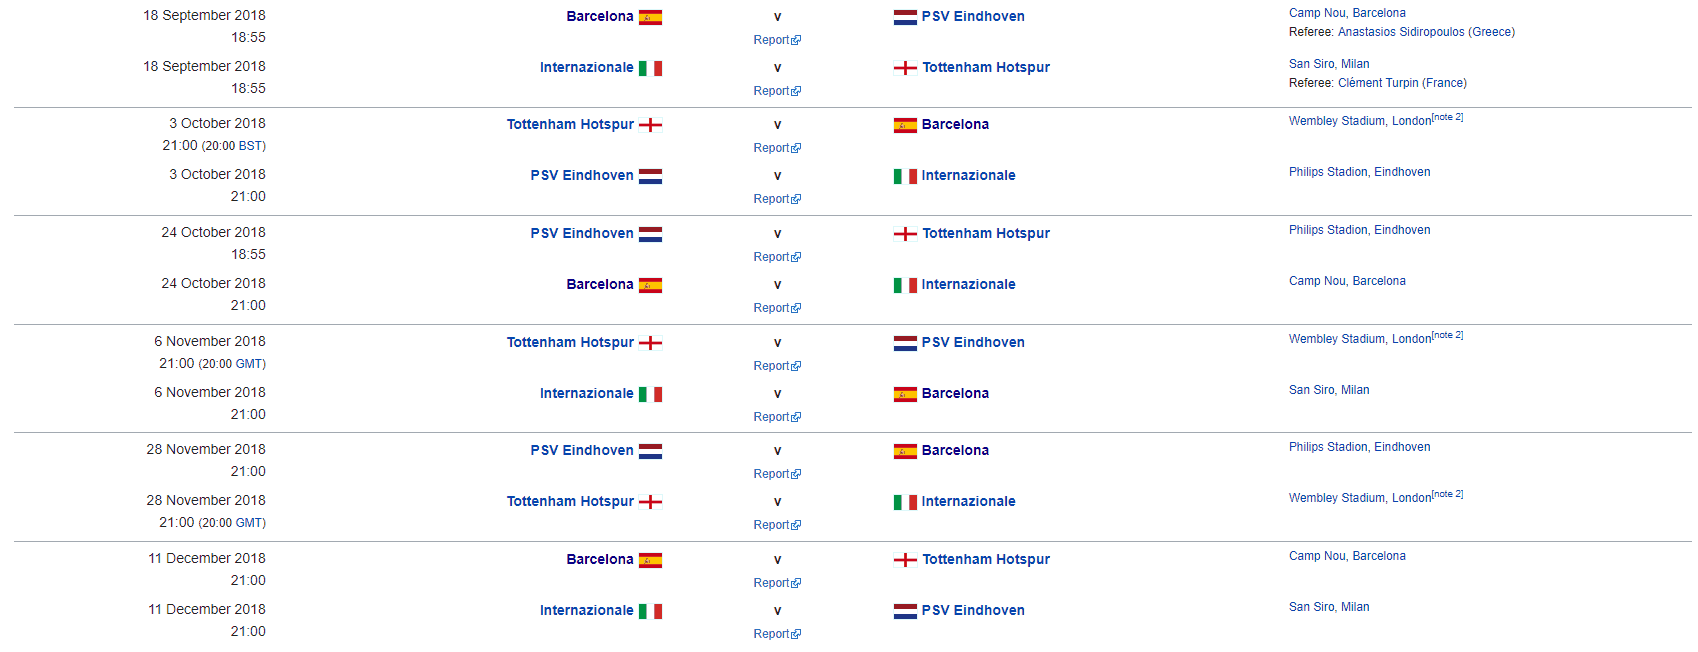
Task: Click the Italy flag beside Internazionale, 18 September
Action: coord(650,68)
